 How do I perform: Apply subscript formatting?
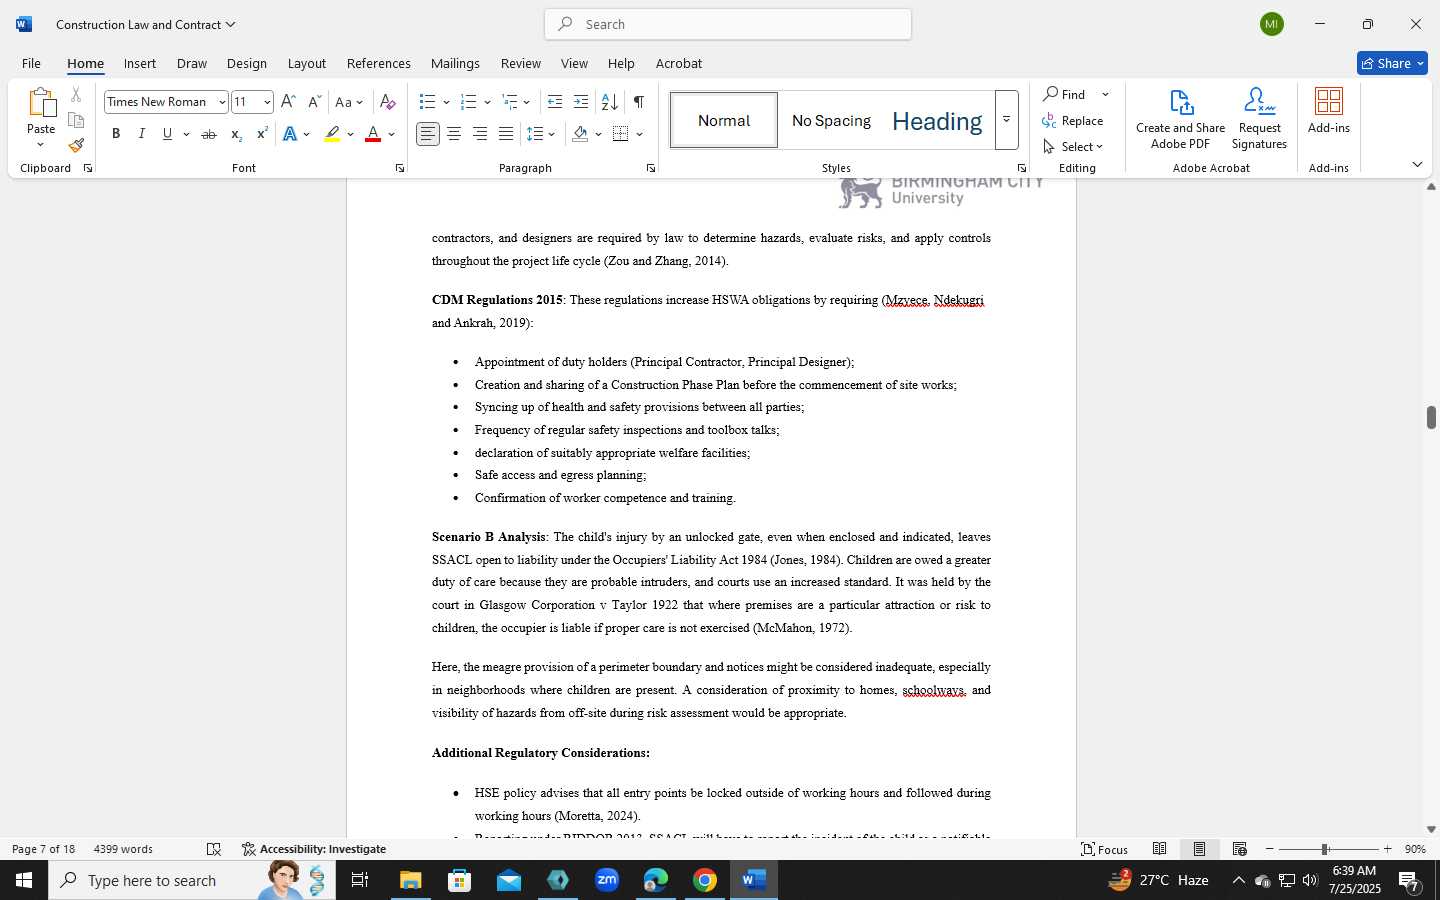[236, 134]
